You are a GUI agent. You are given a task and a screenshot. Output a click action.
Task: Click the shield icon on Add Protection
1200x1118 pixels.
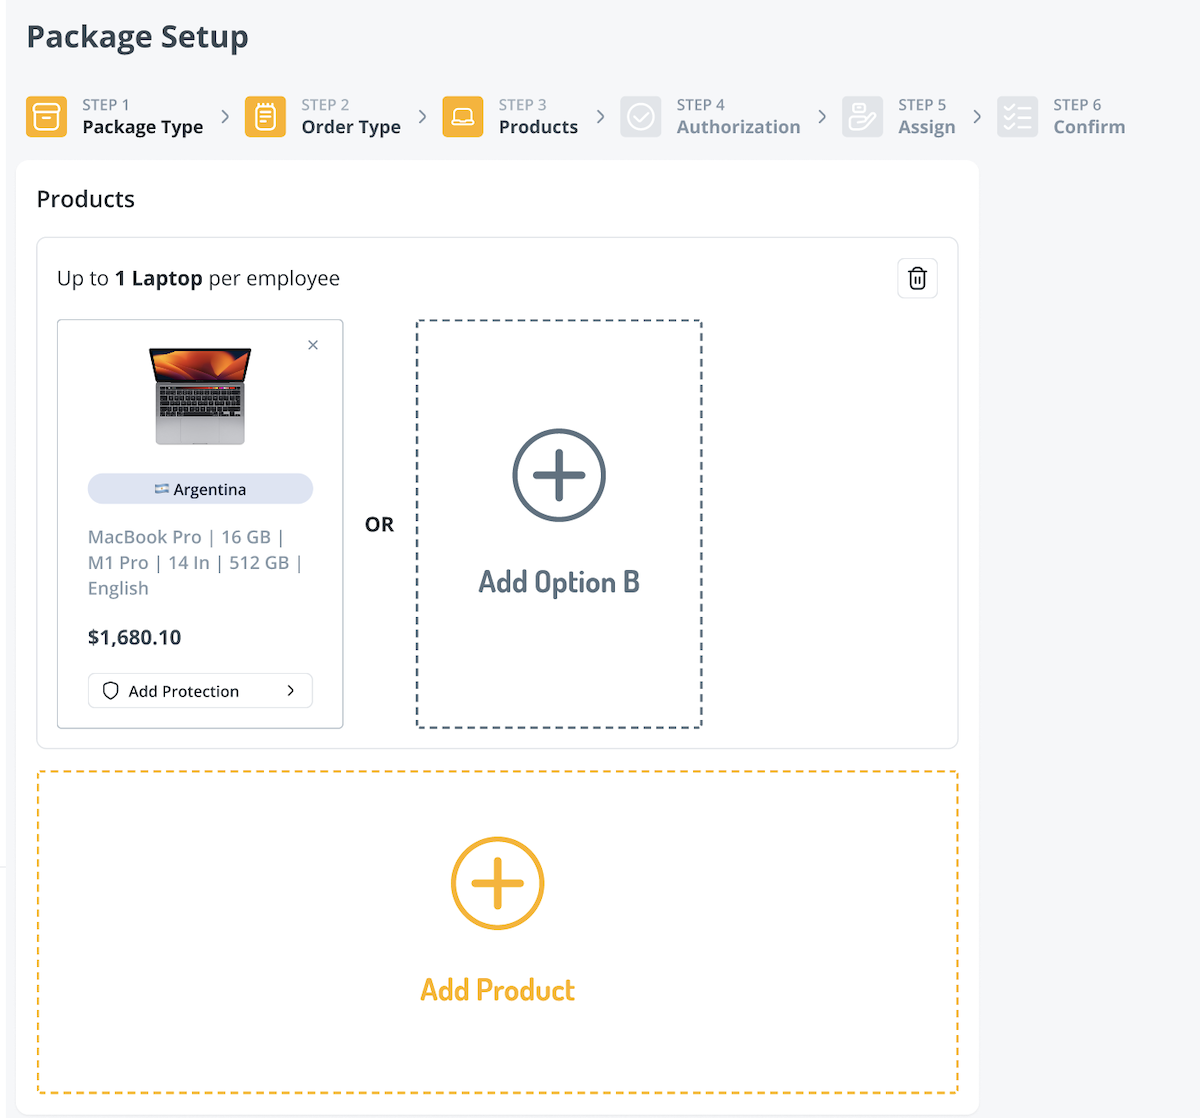point(110,690)
